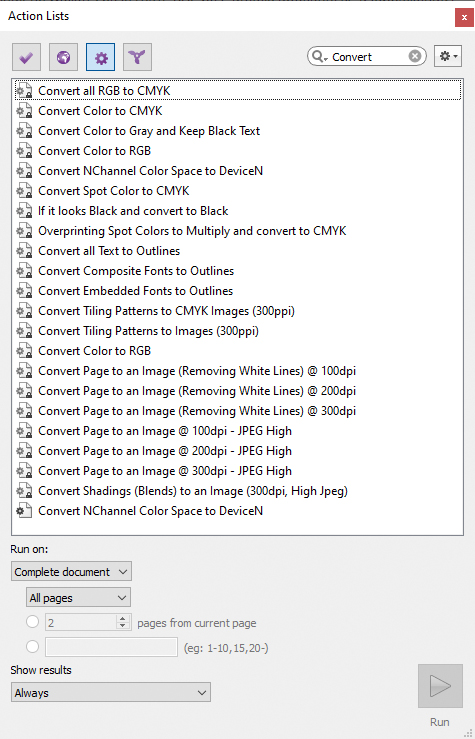Image resolution: width=475 pixels, height=739 pixels.
Task: Open the Show results Always dropdown
Action: click(x=111, y=692)
